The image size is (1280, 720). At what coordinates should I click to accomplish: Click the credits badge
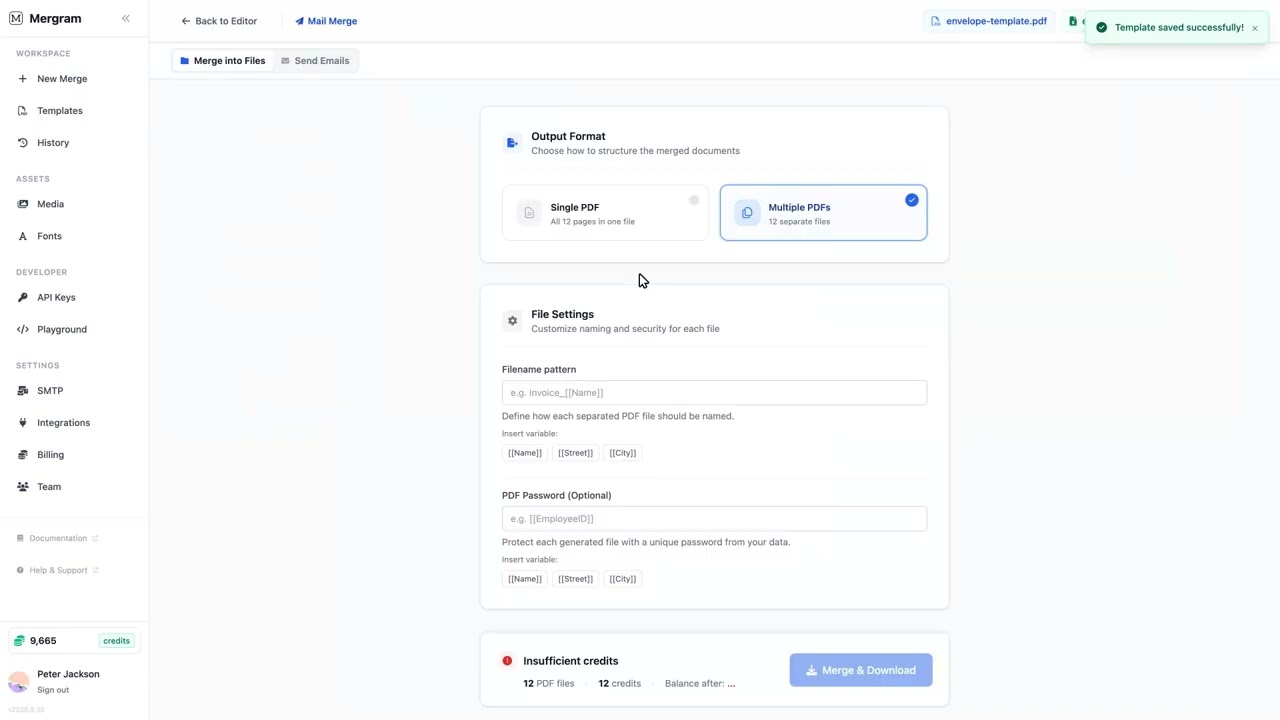click(116, 641)
